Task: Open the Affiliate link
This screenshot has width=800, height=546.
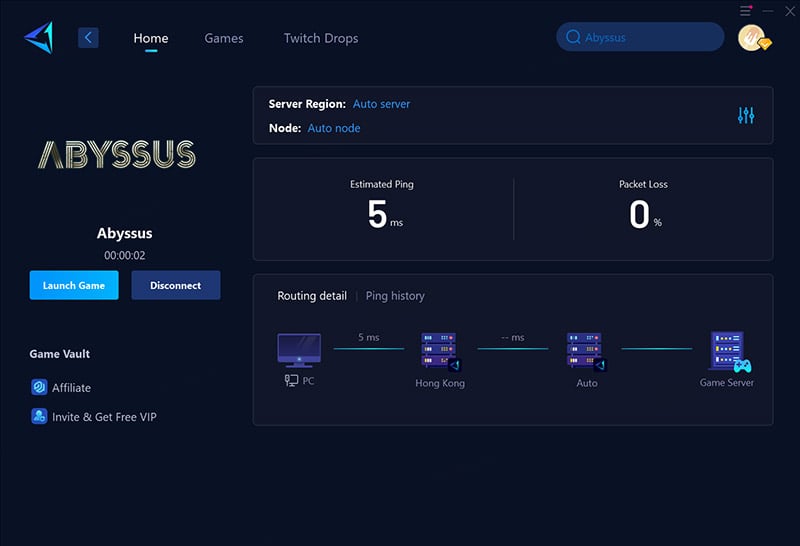Action: [x=71, y=388]
